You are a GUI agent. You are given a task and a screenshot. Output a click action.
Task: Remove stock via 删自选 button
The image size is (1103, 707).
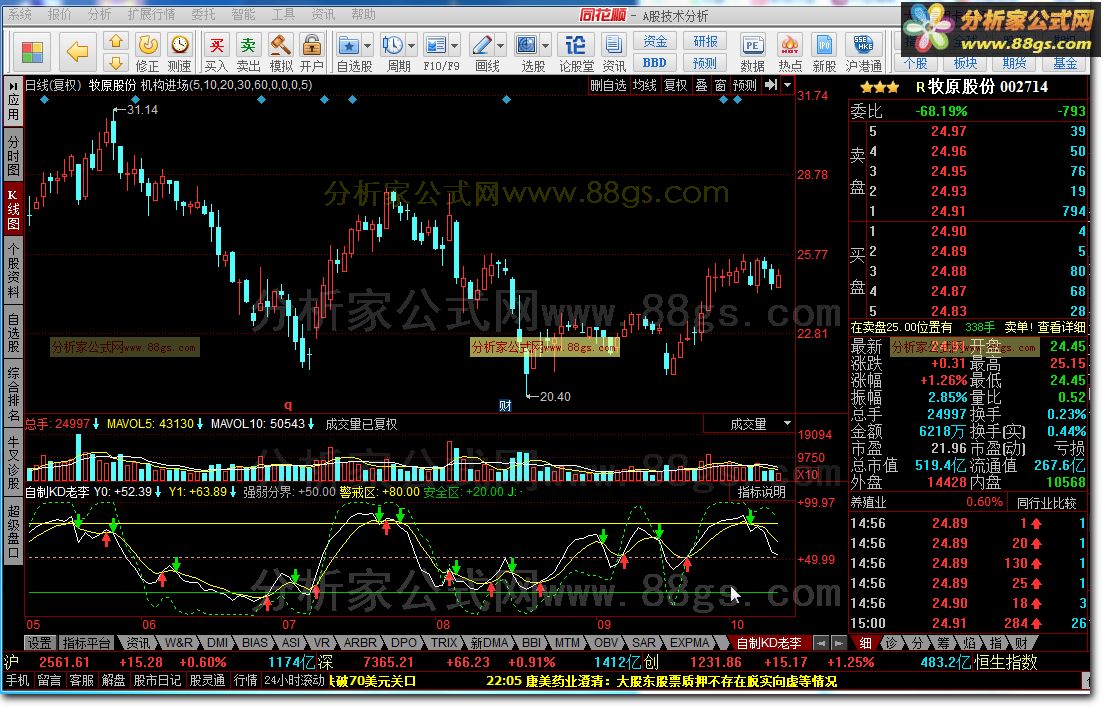(608, 85)
